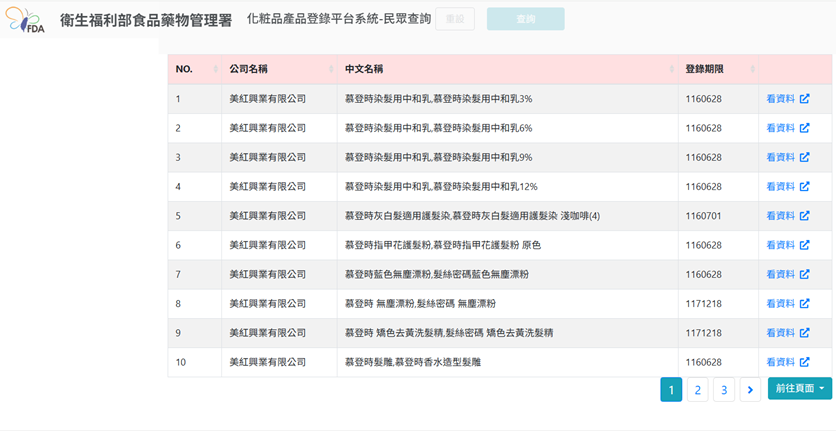The height and width of the screenshot is (431, 836).
Task: Go to page 3
Action: coord(724,390)
